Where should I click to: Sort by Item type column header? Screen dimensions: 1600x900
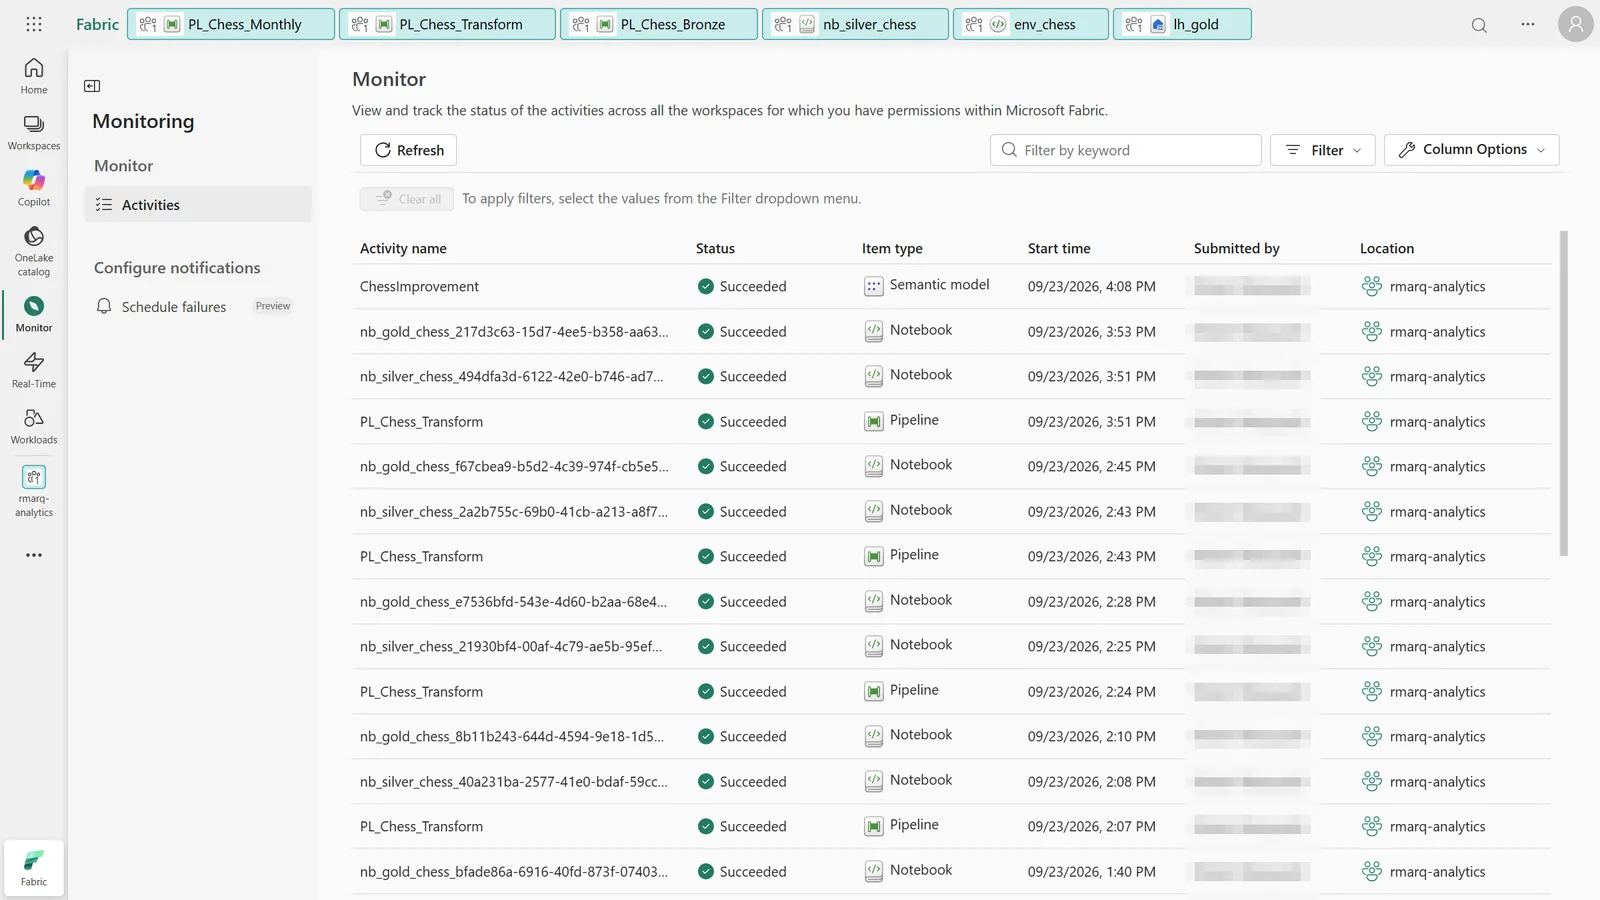pos(892,248)
